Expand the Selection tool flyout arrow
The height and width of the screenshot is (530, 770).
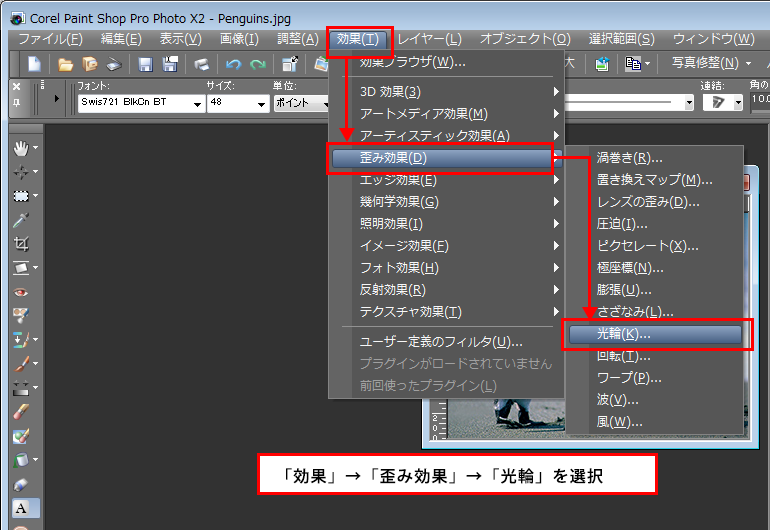point(35,196)
